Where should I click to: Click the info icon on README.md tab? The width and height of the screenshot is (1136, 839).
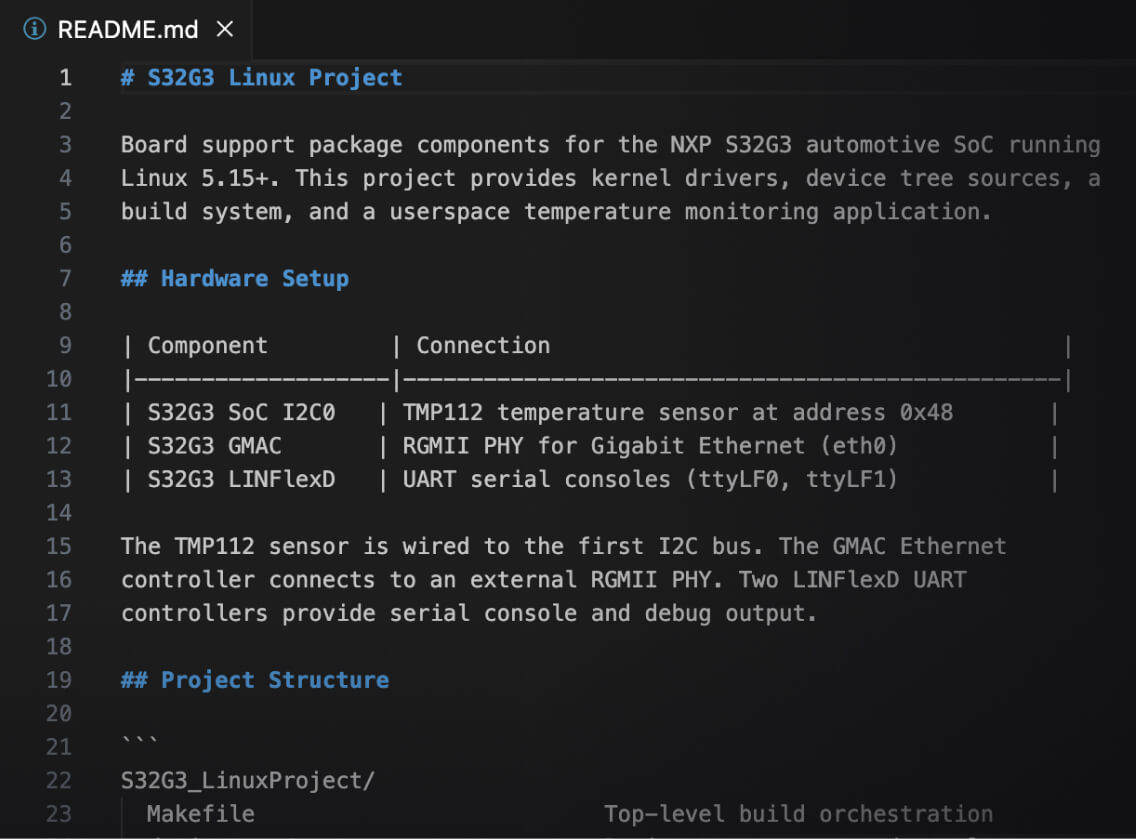(x=34, y=29)
